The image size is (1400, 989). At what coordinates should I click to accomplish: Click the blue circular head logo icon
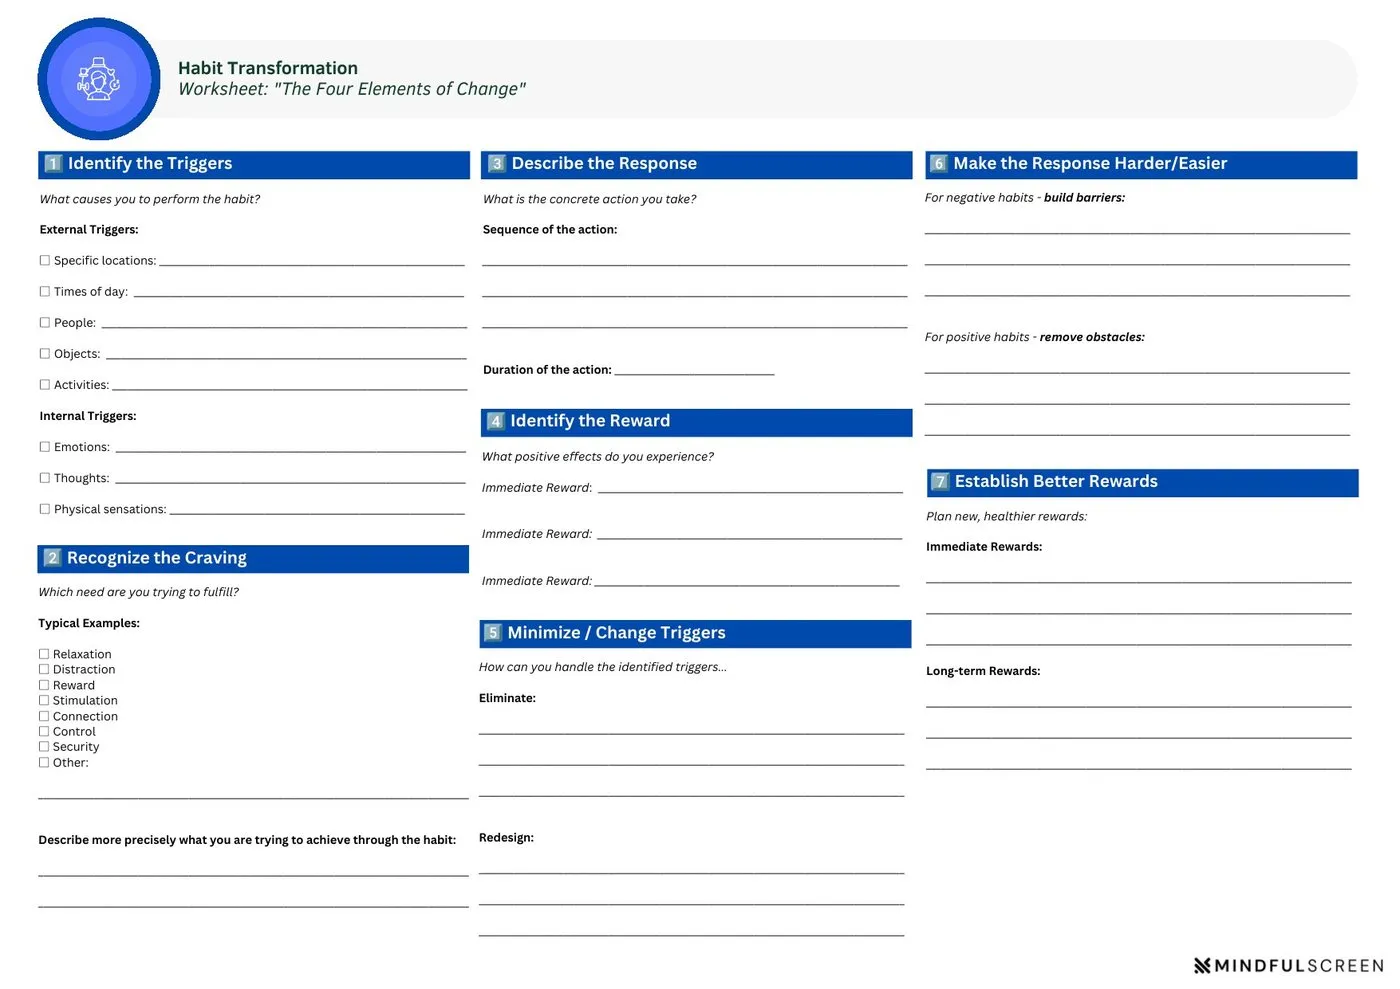pos(99,79)
